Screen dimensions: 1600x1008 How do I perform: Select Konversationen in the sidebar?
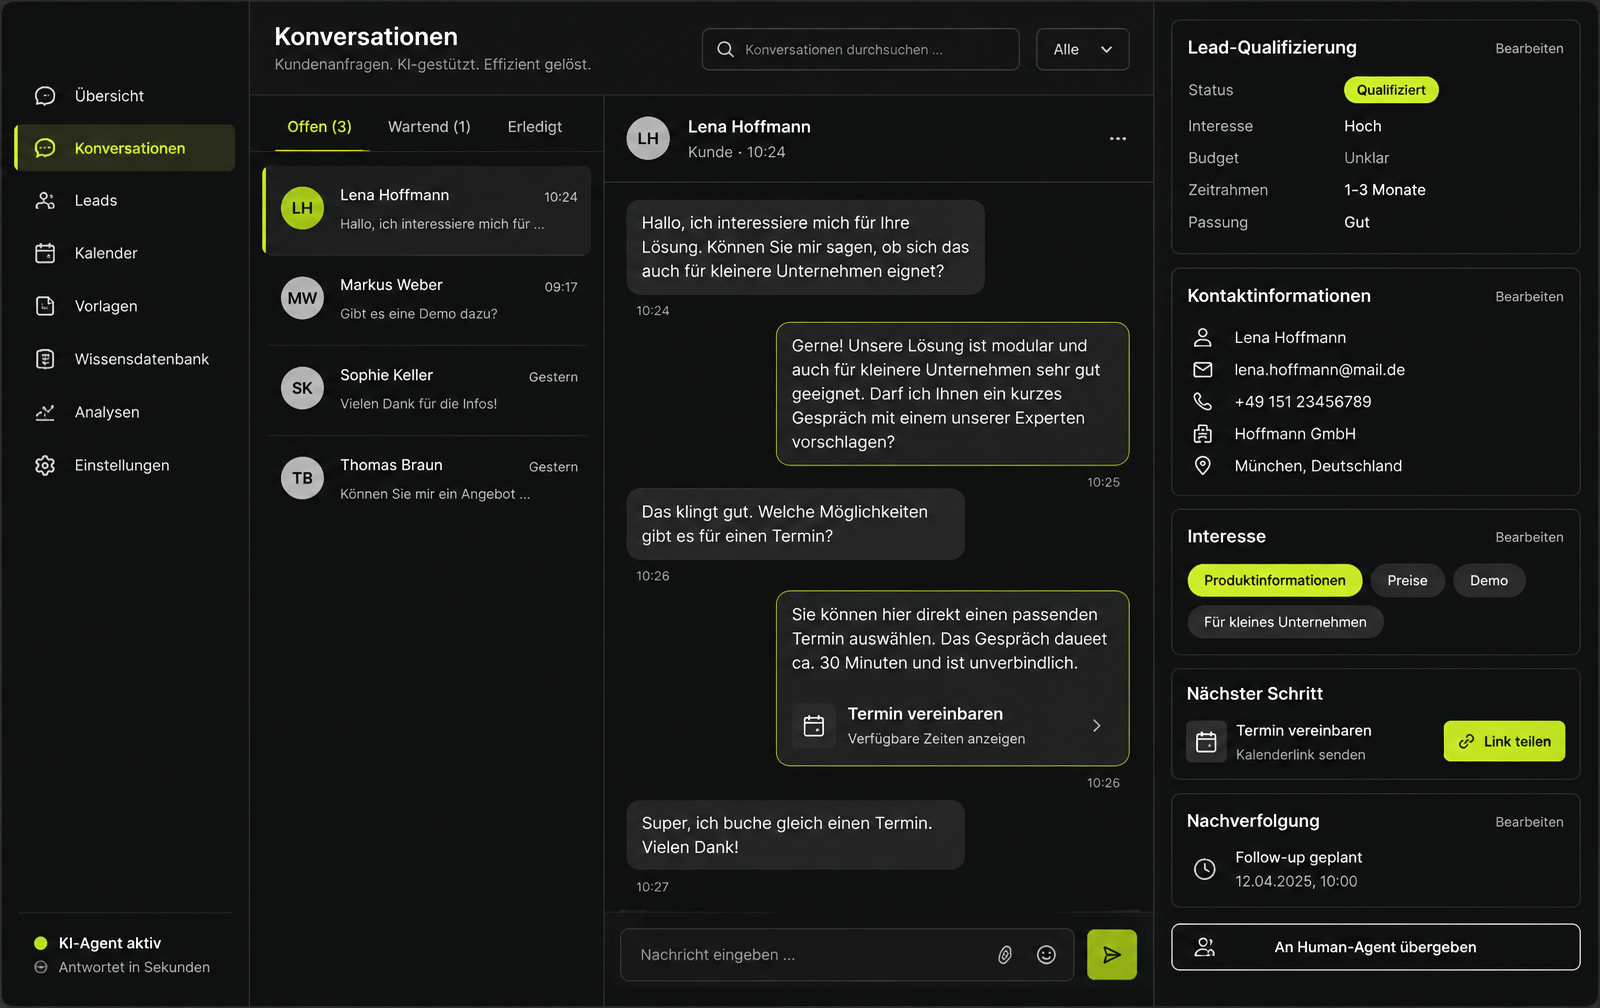coord(125,148)
